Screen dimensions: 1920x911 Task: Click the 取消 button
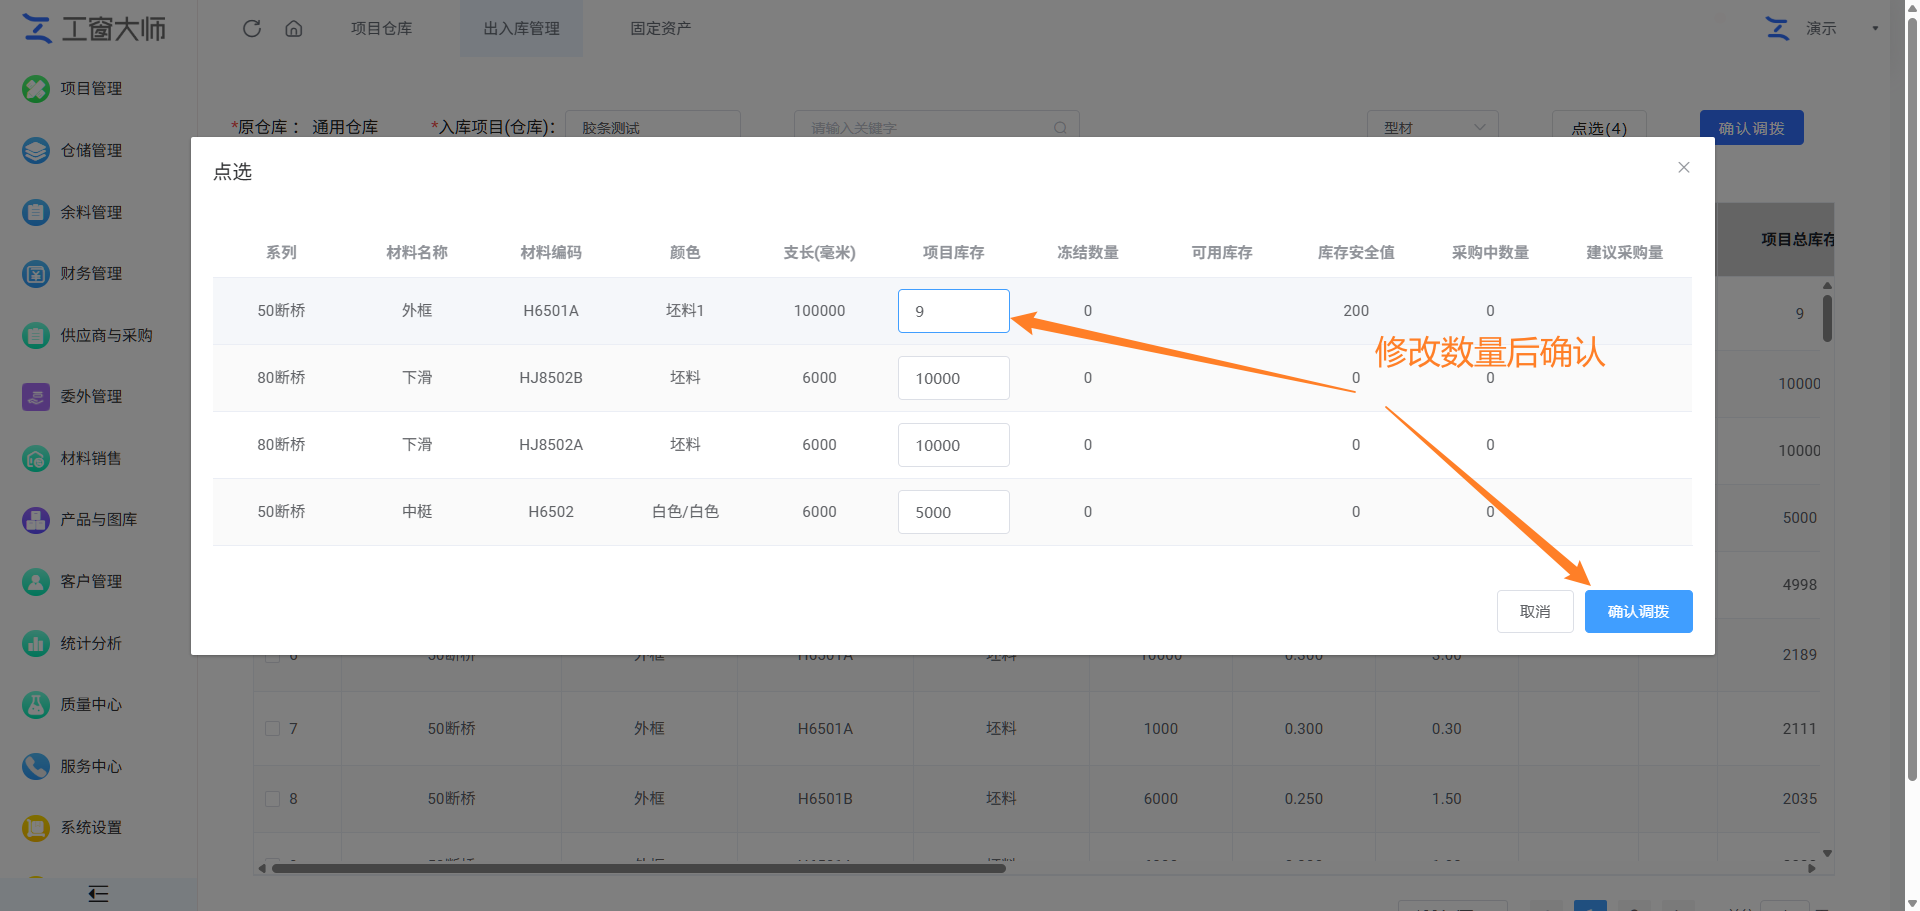click(1535, 611)
